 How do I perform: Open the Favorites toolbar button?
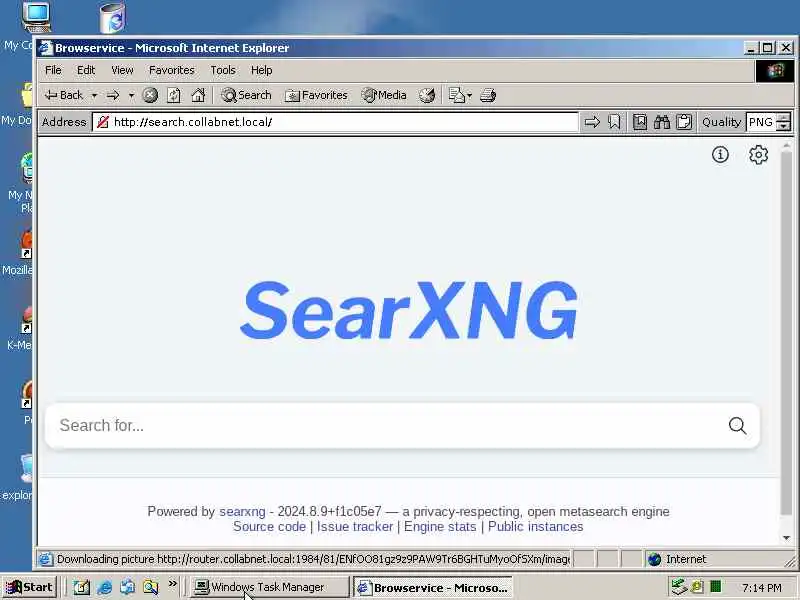click(316, 95)
